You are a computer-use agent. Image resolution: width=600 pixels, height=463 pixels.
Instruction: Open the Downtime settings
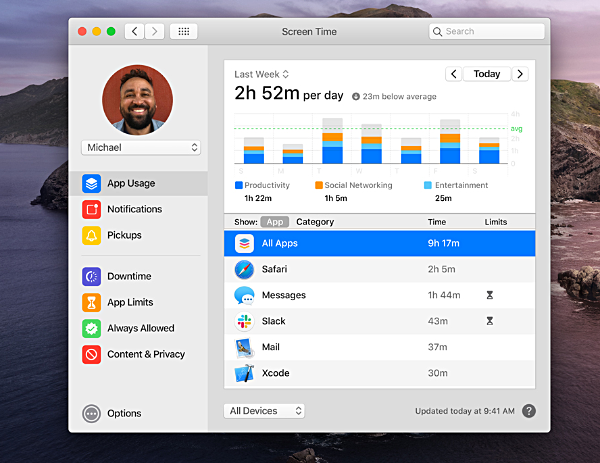129,276
